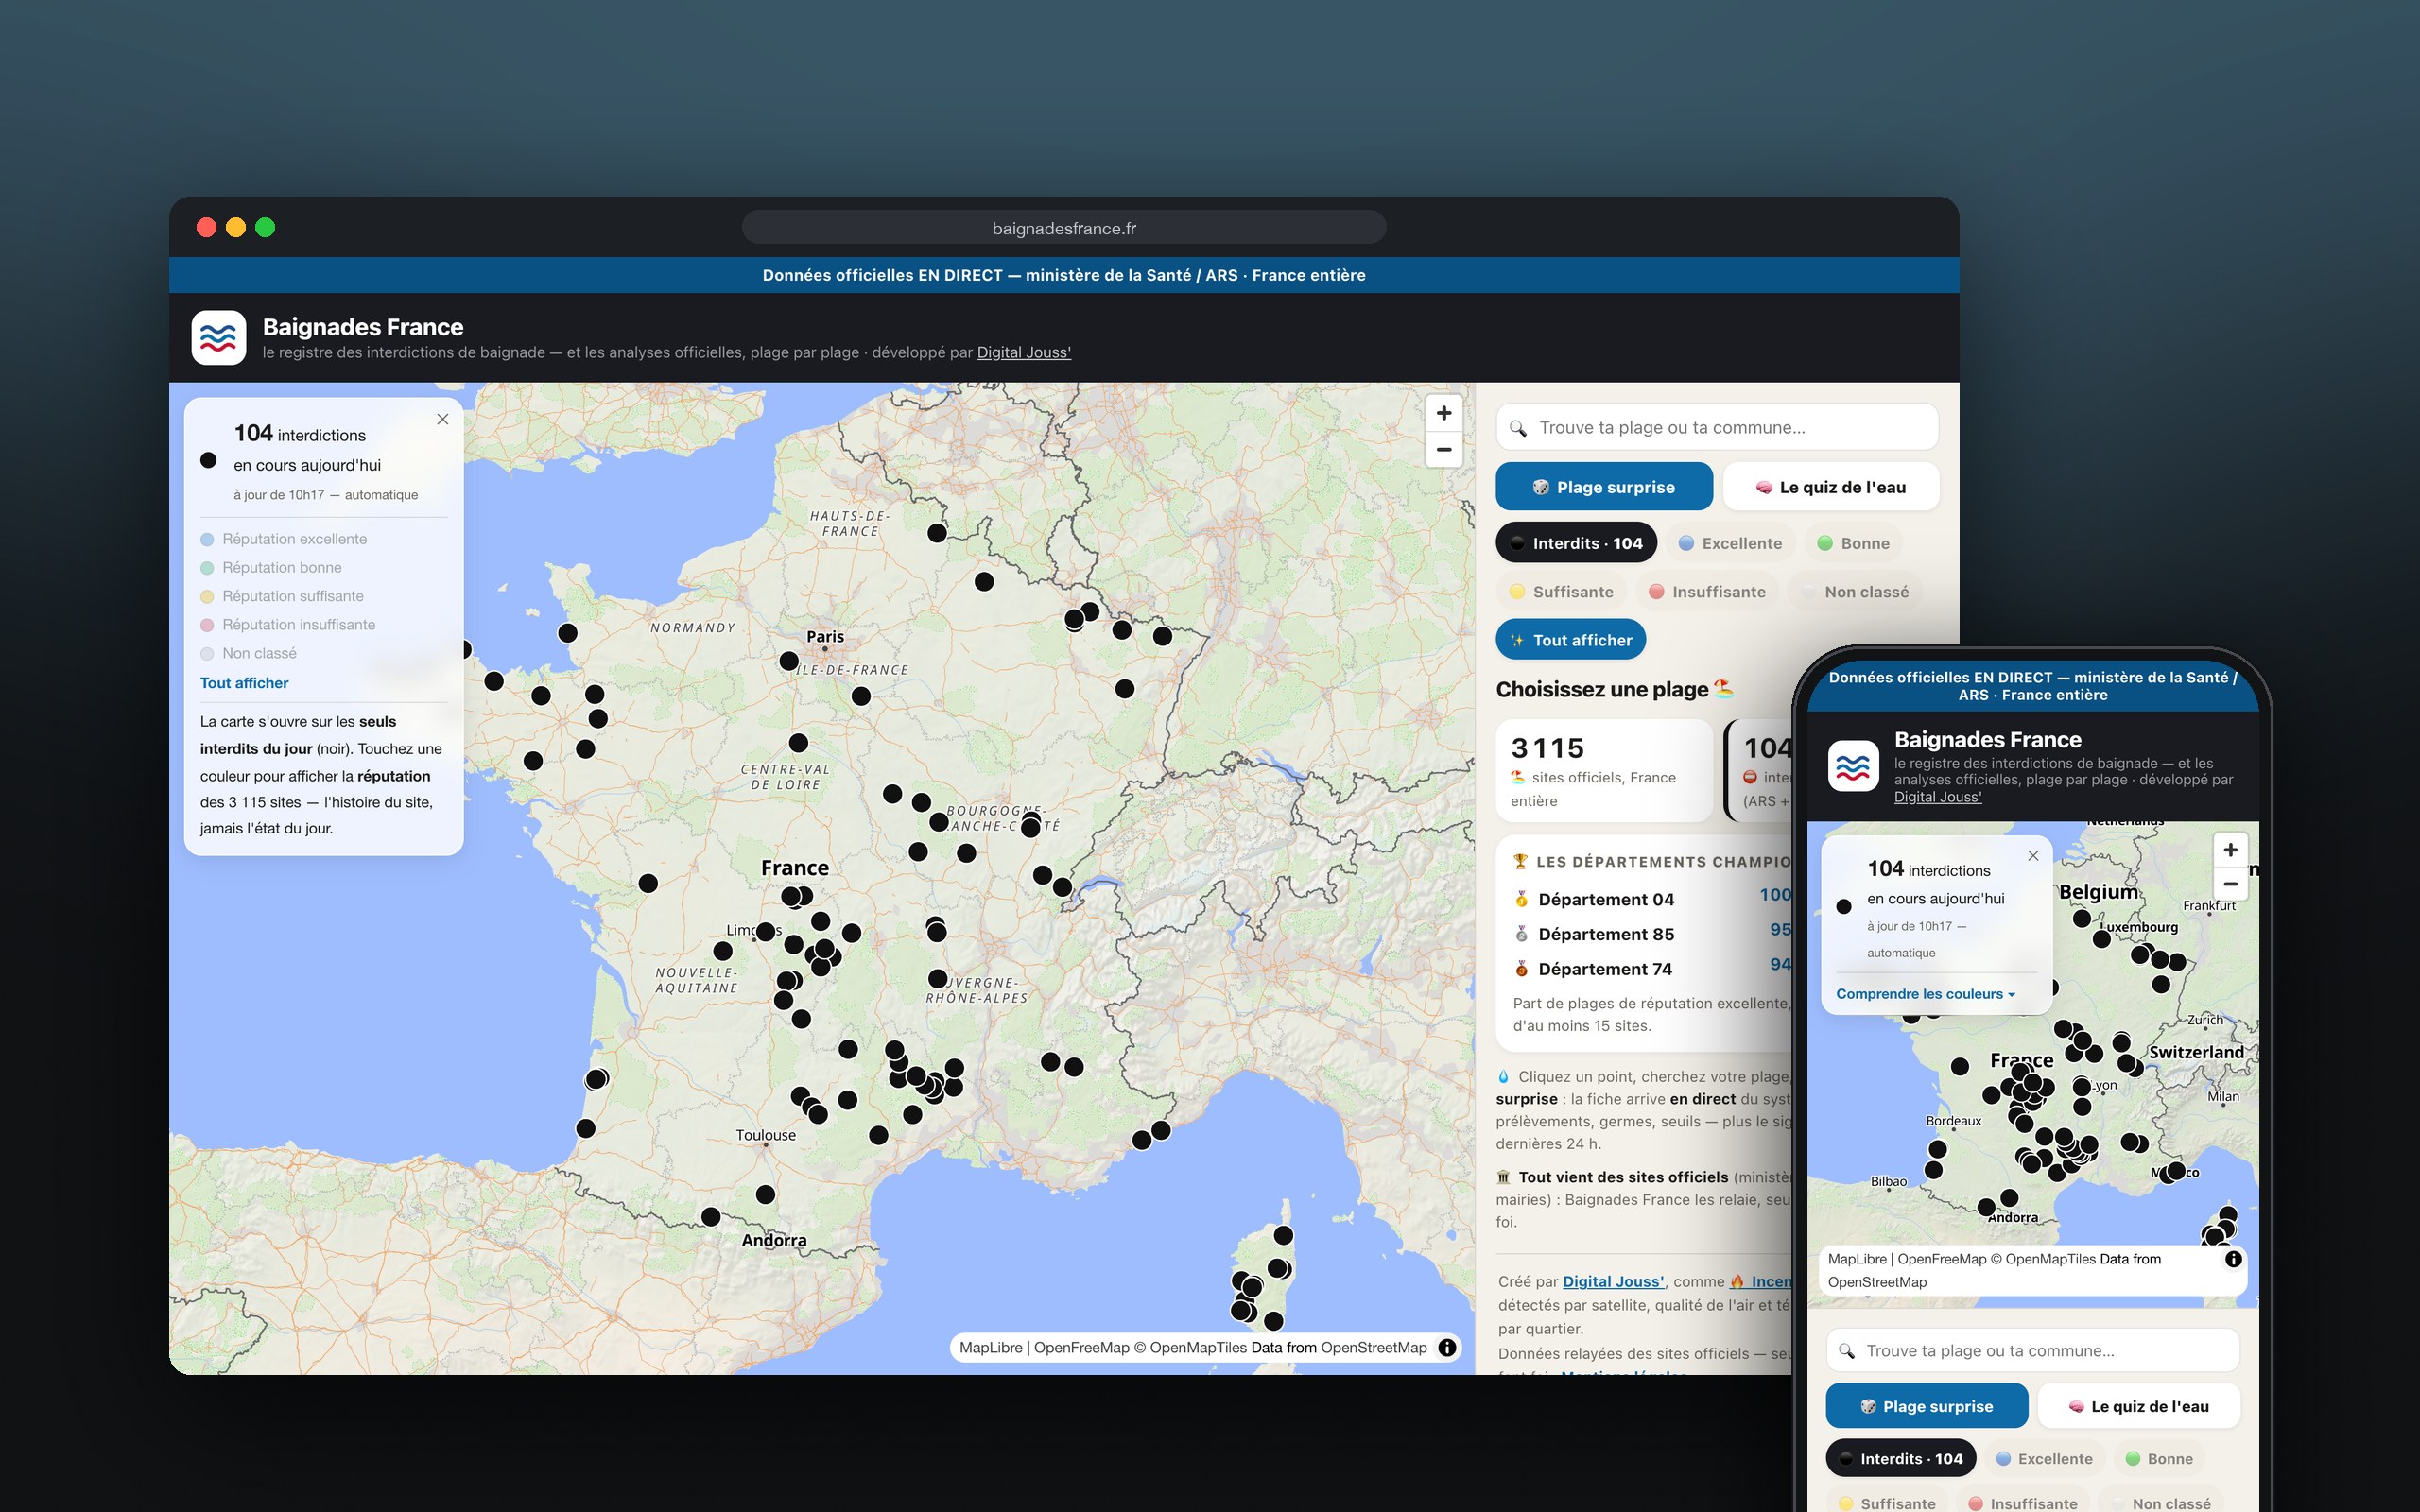Click the phone search magnifier icon
Viewport: 2420px width, 1512px height.
pyautogui.click(x=1847, y=1351)
